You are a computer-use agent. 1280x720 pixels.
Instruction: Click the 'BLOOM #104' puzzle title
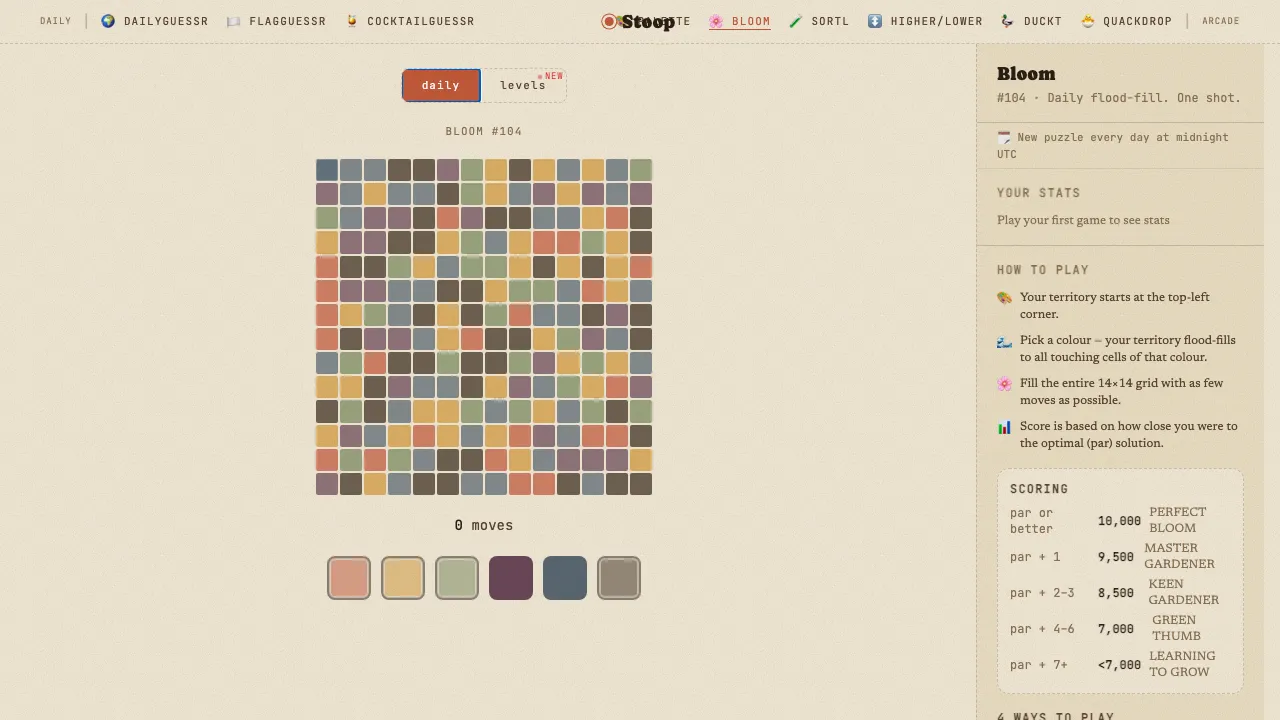click(x=484, y=131)
